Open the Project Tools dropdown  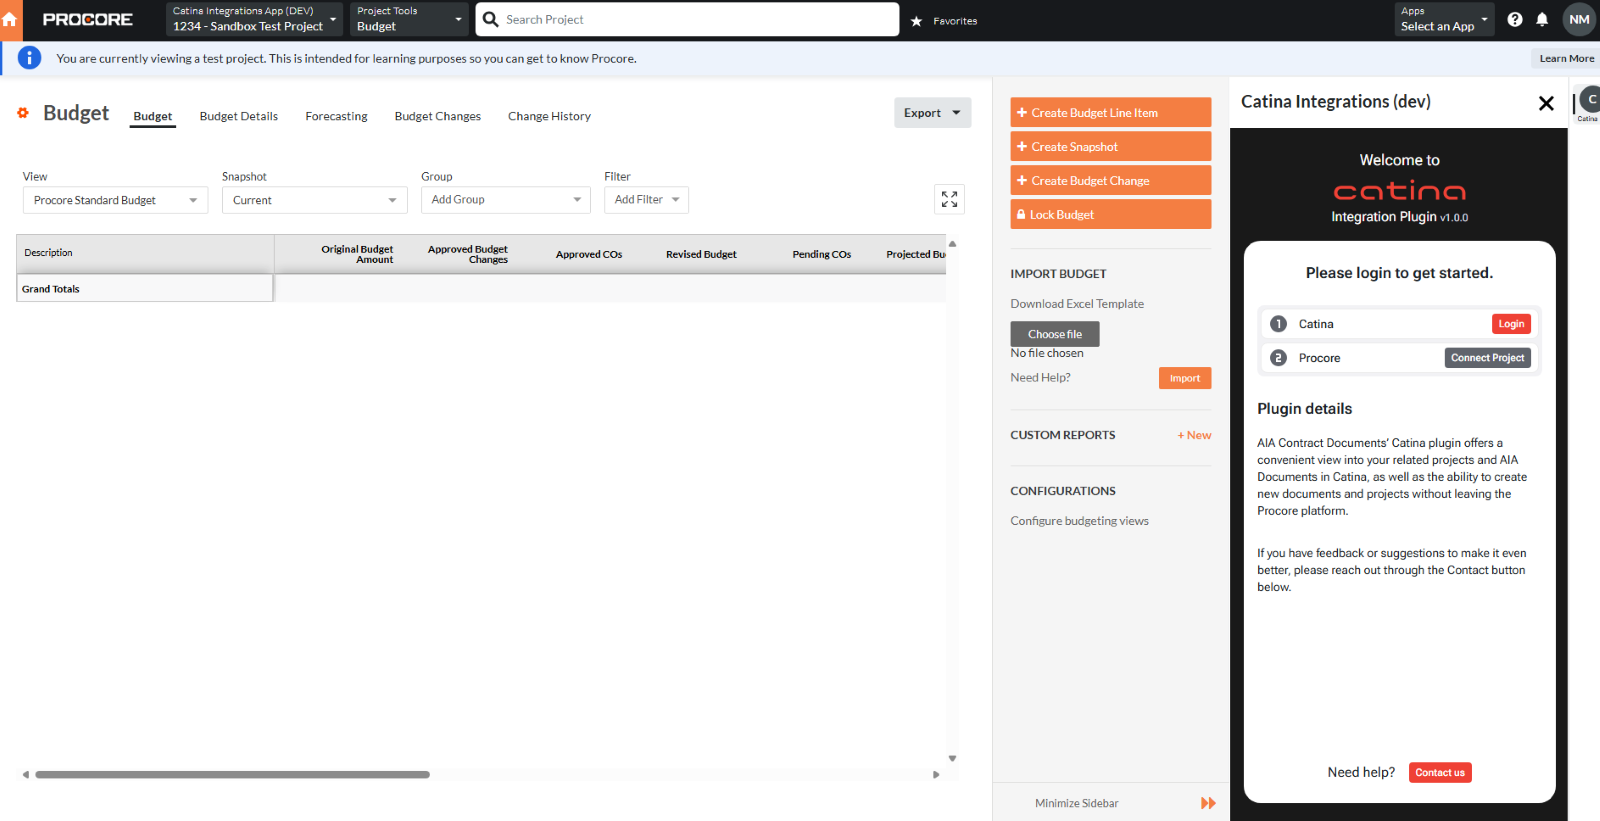point(409,19)
